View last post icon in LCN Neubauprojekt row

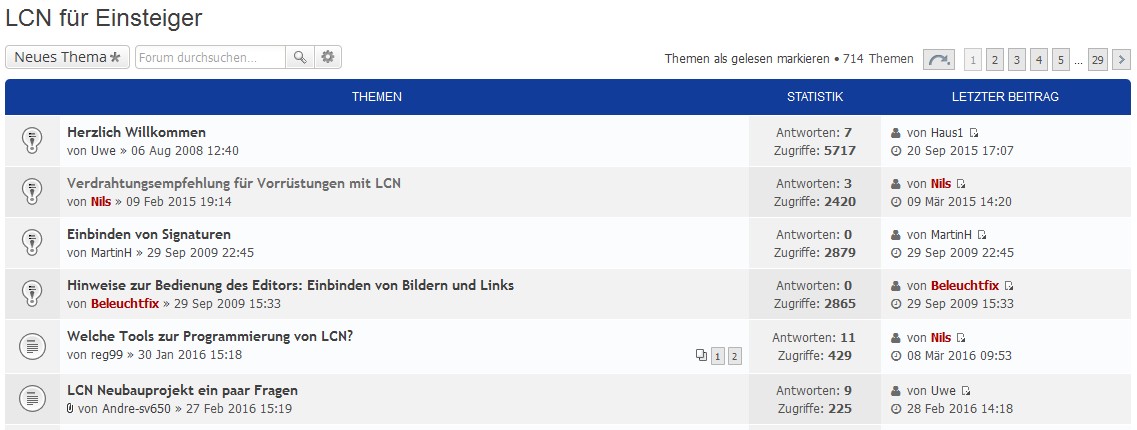tap(967, 391)
